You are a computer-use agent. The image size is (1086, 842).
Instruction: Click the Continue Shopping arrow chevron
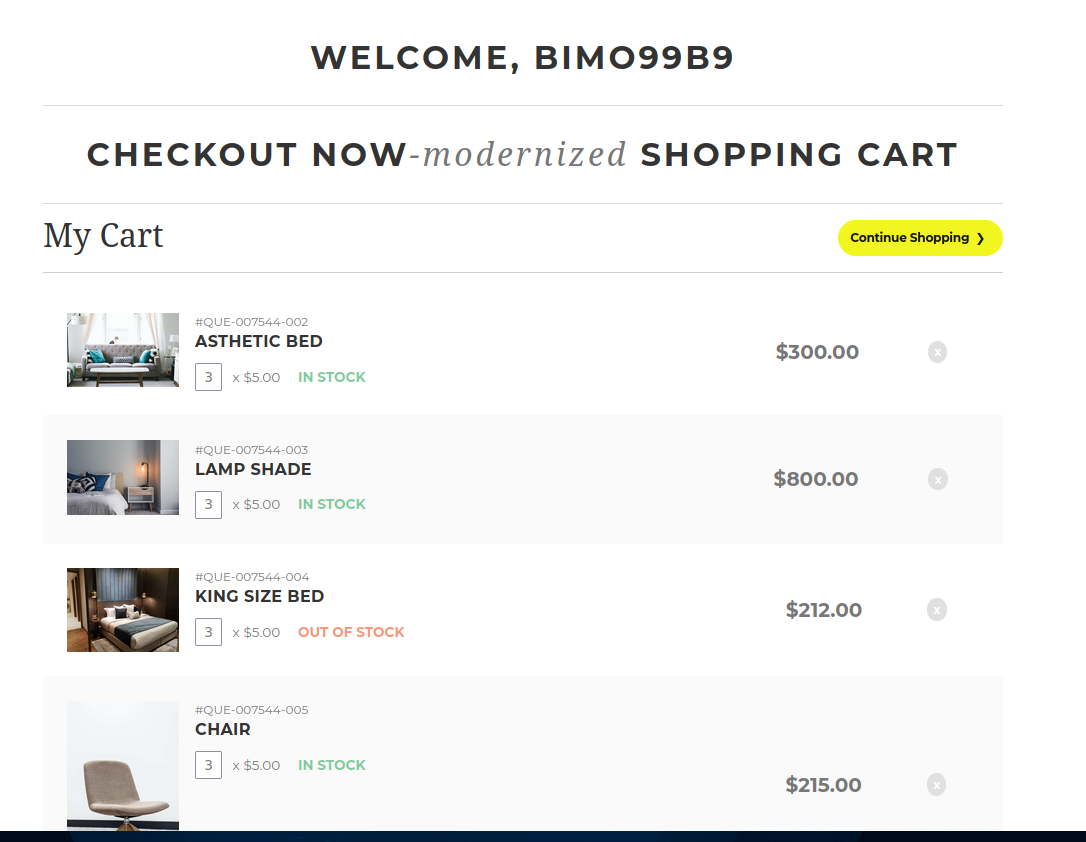coord(981,238)
